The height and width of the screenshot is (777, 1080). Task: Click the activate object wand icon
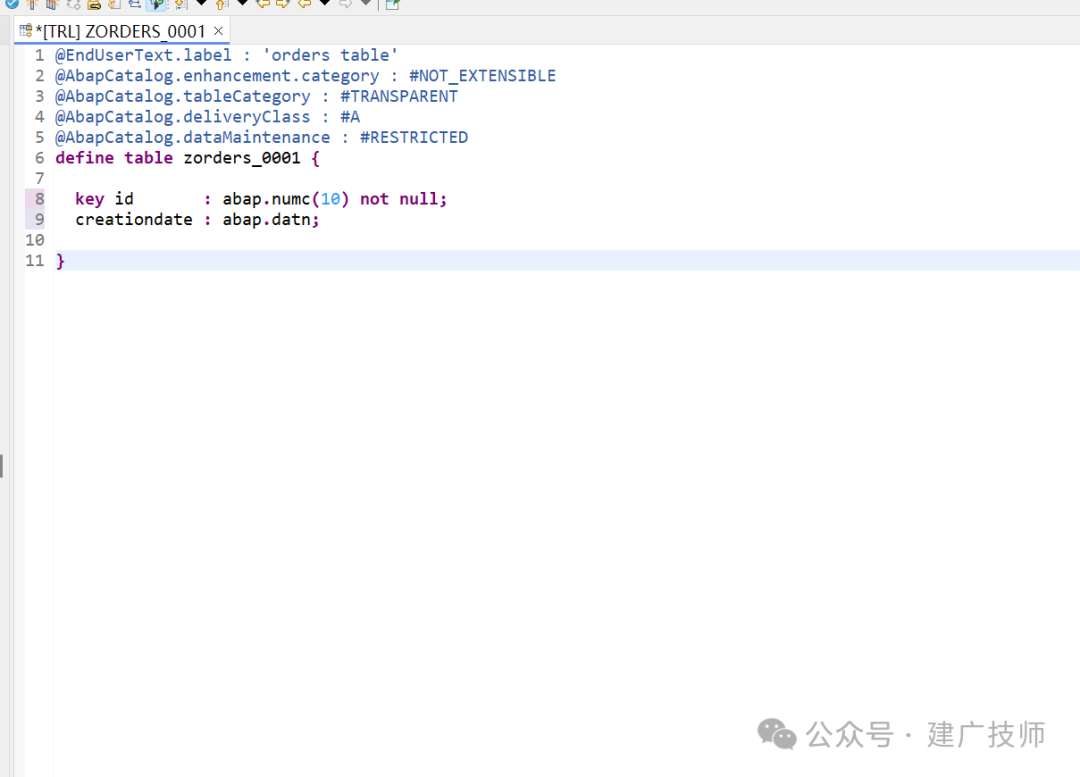32,3
